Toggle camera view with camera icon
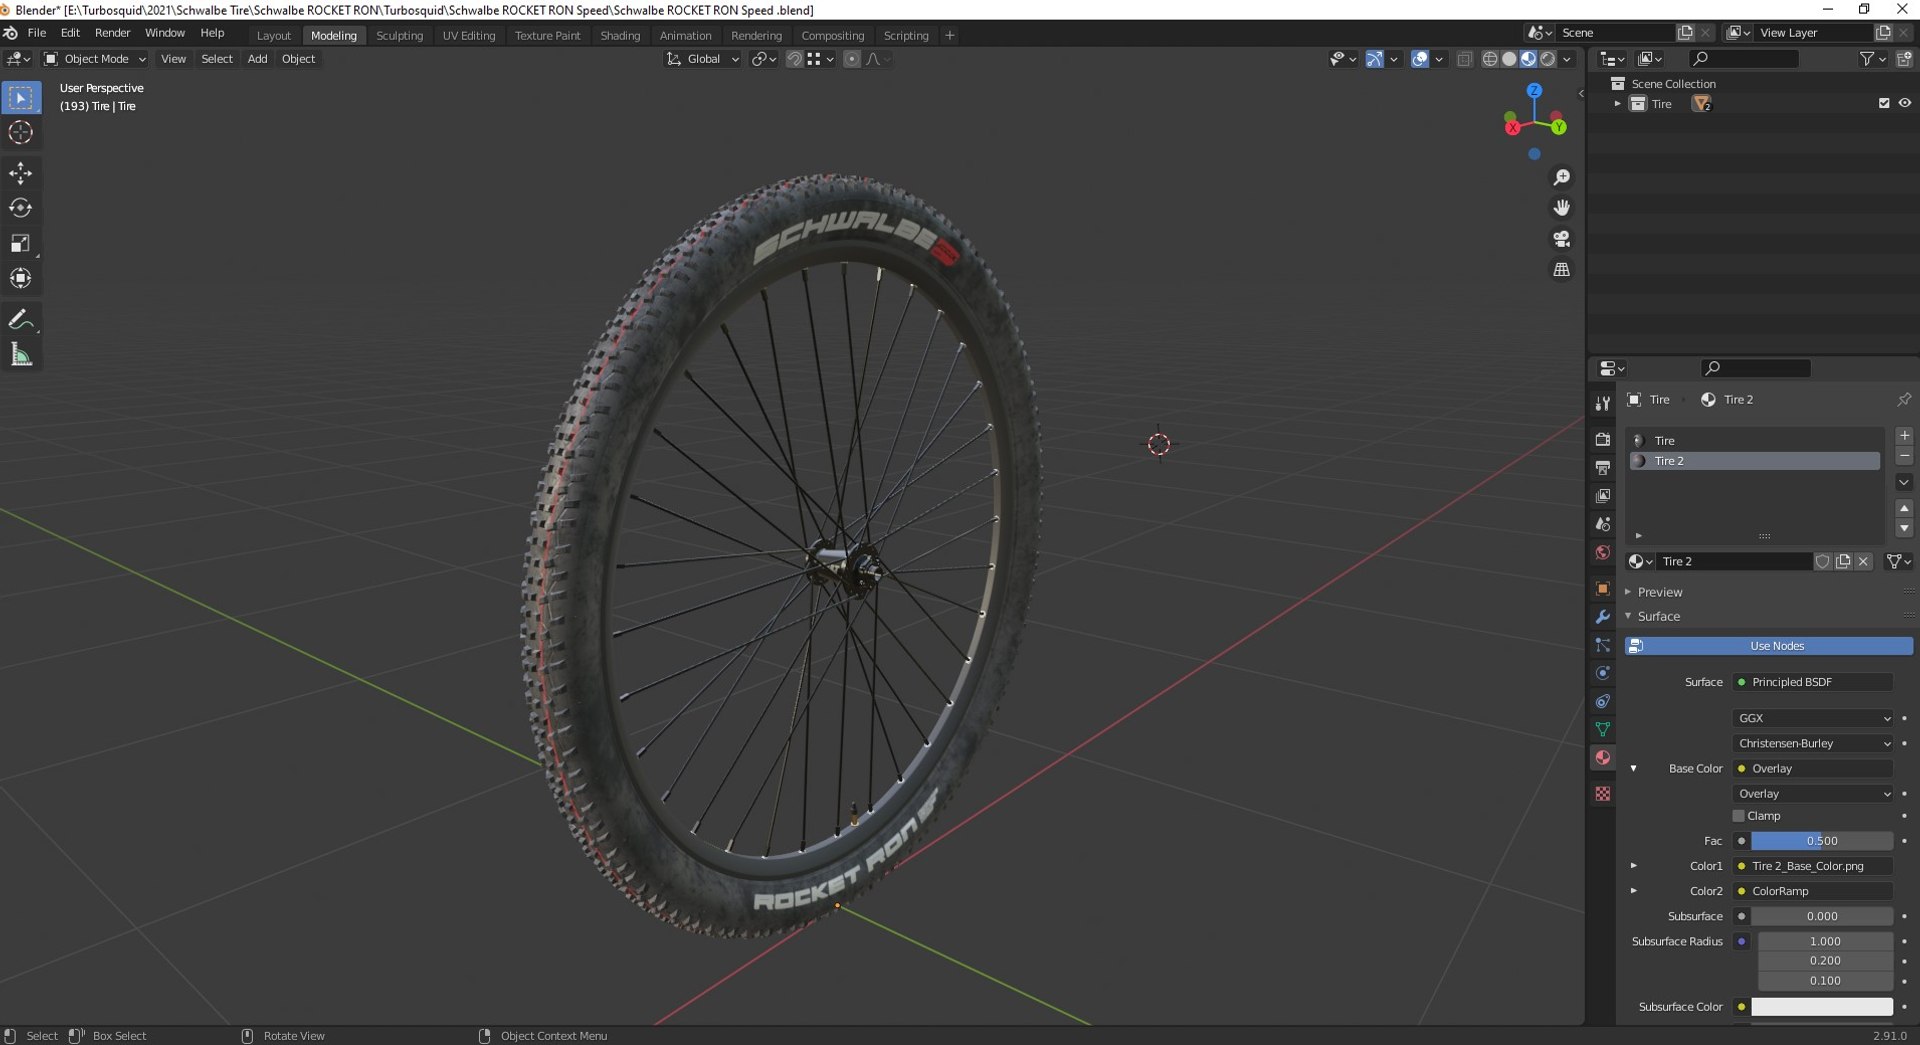Image resolution: width=1920 pixels, height=1045 pixels. point(1561,239)
